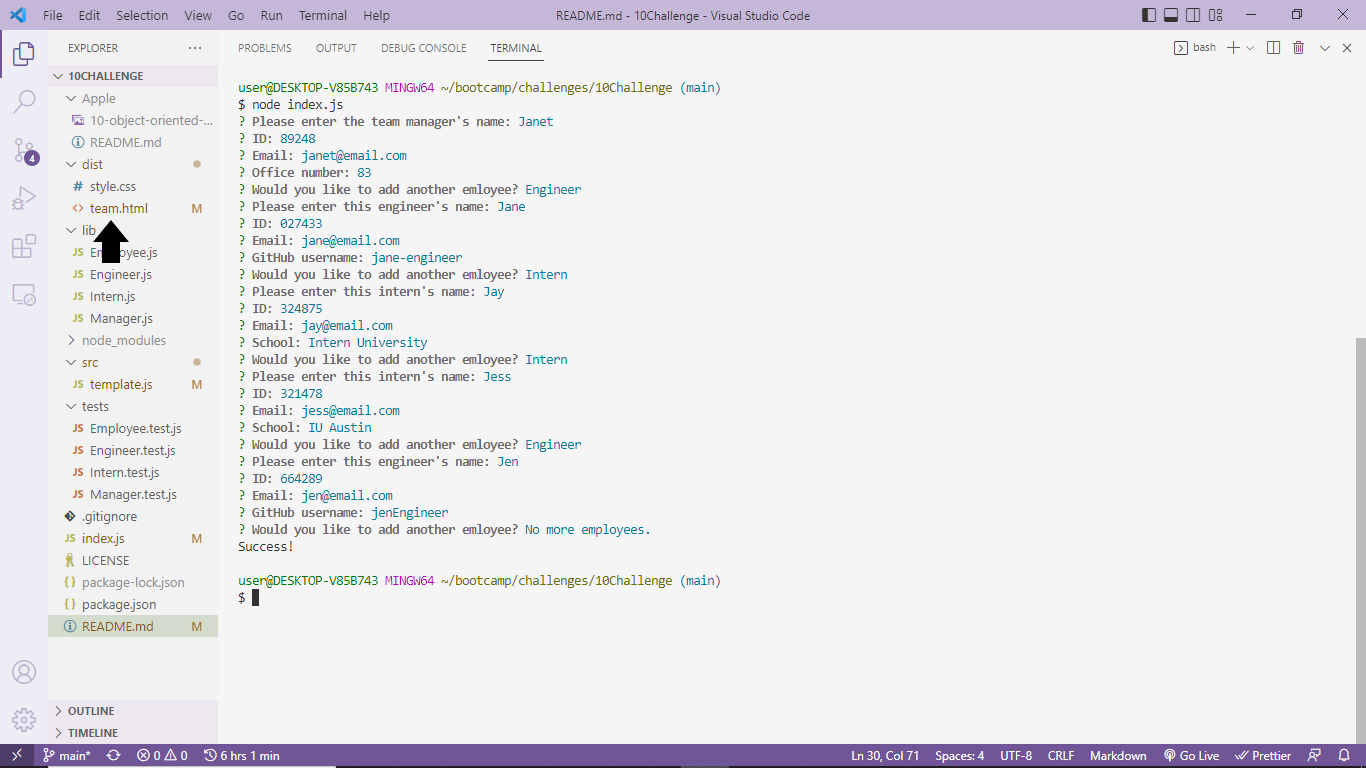Switch to the PROBLEMS tab

click(x=264, y=47)
